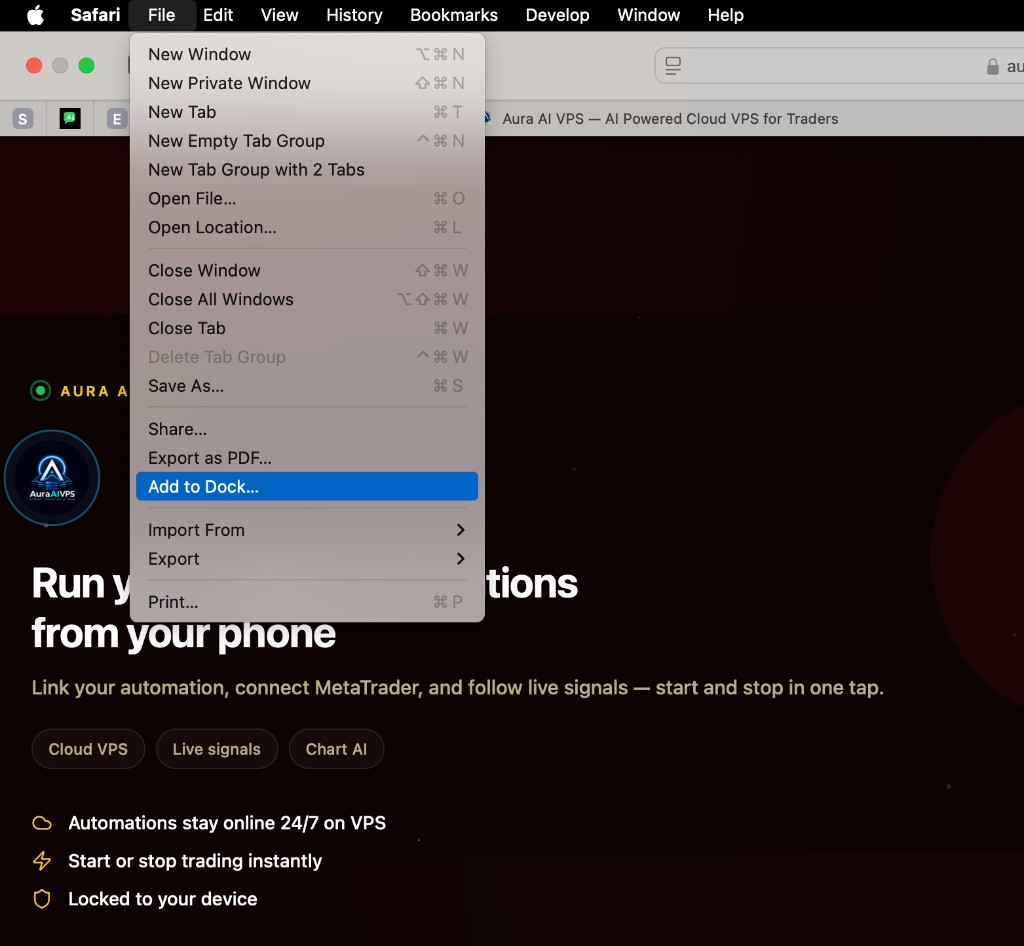The height and width of the screenshot is (946, 1024).
Task: Open the Bookmarks menu
Action: 454,15
